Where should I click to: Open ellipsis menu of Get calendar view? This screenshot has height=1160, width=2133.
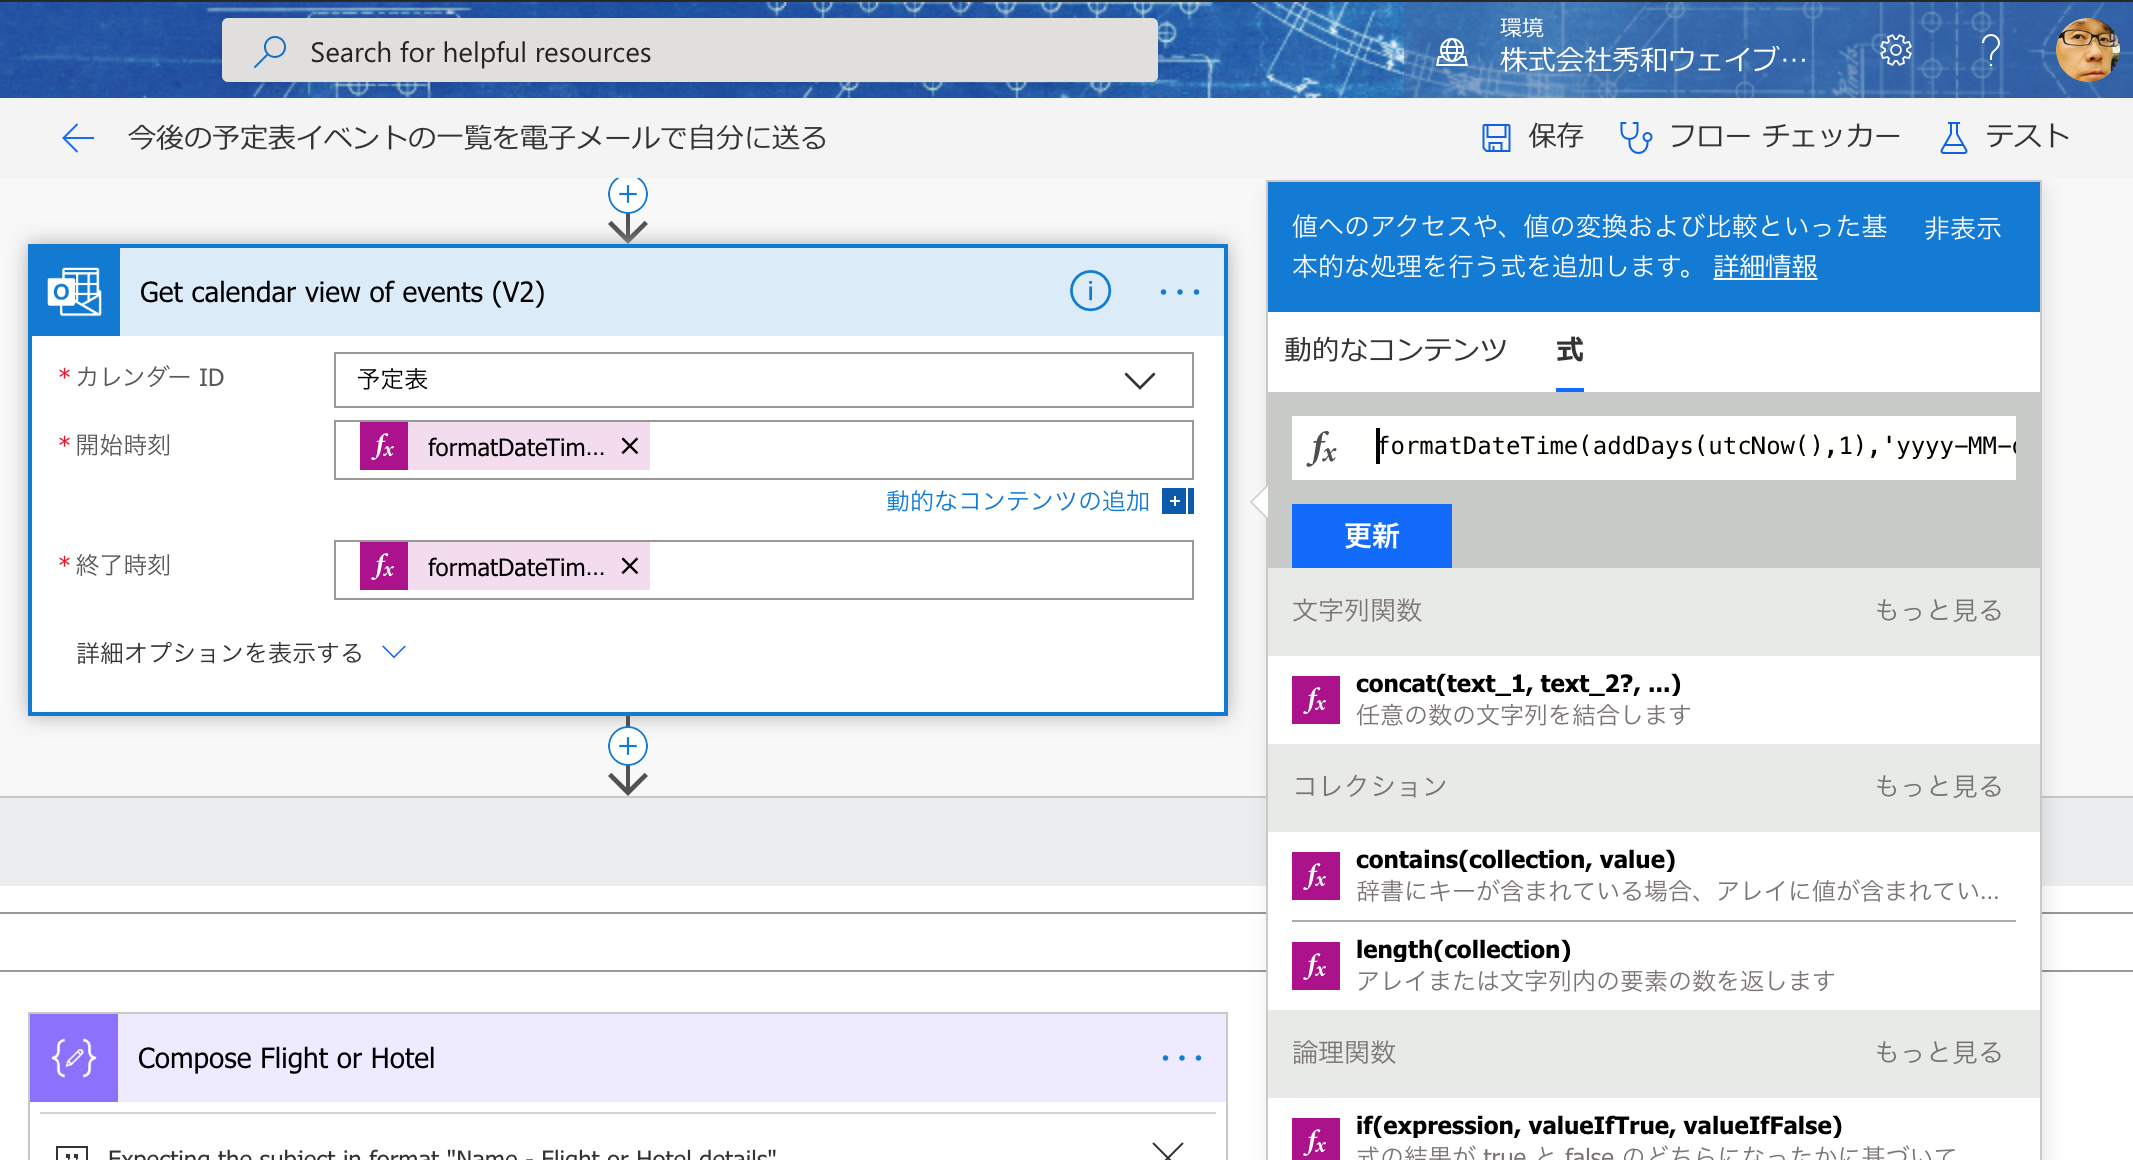coord(1179,292)
